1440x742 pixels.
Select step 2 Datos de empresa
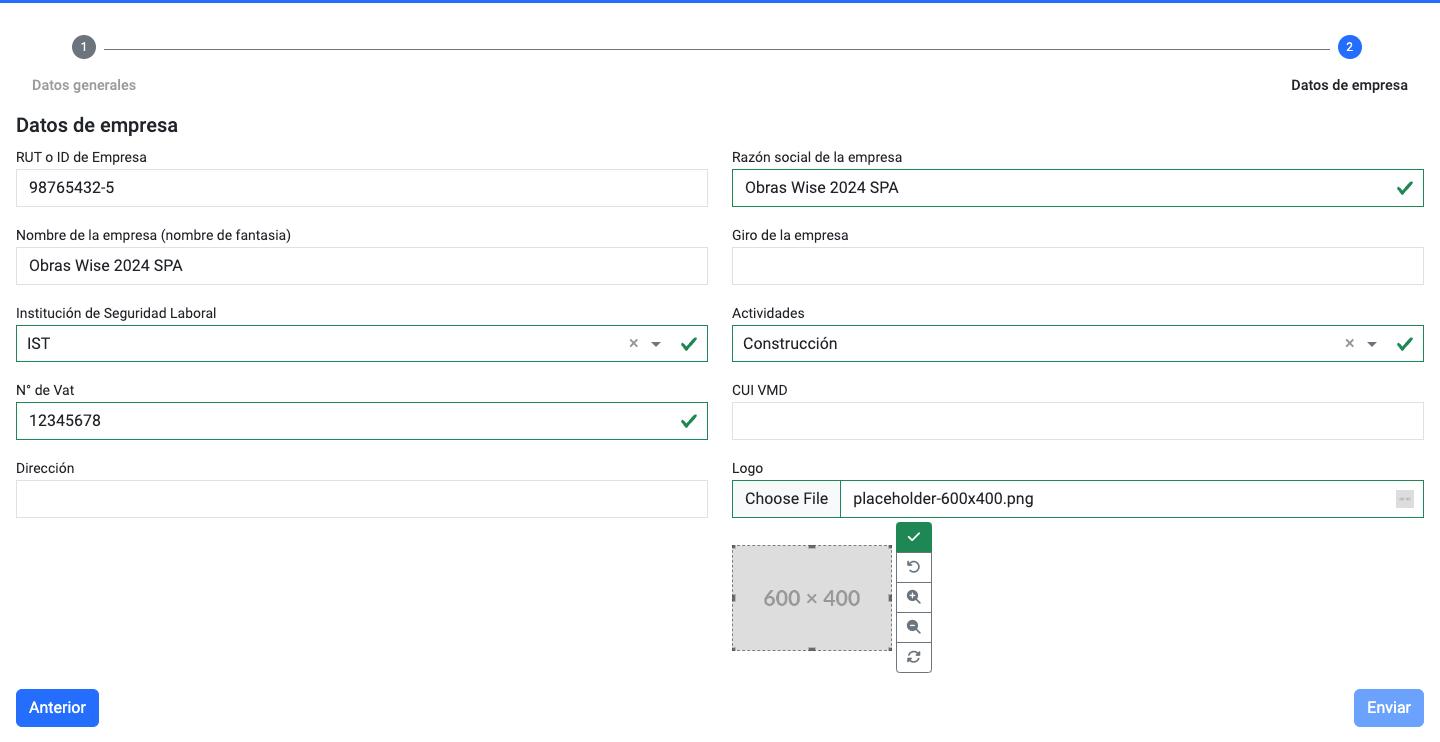tap(1349, 47)
